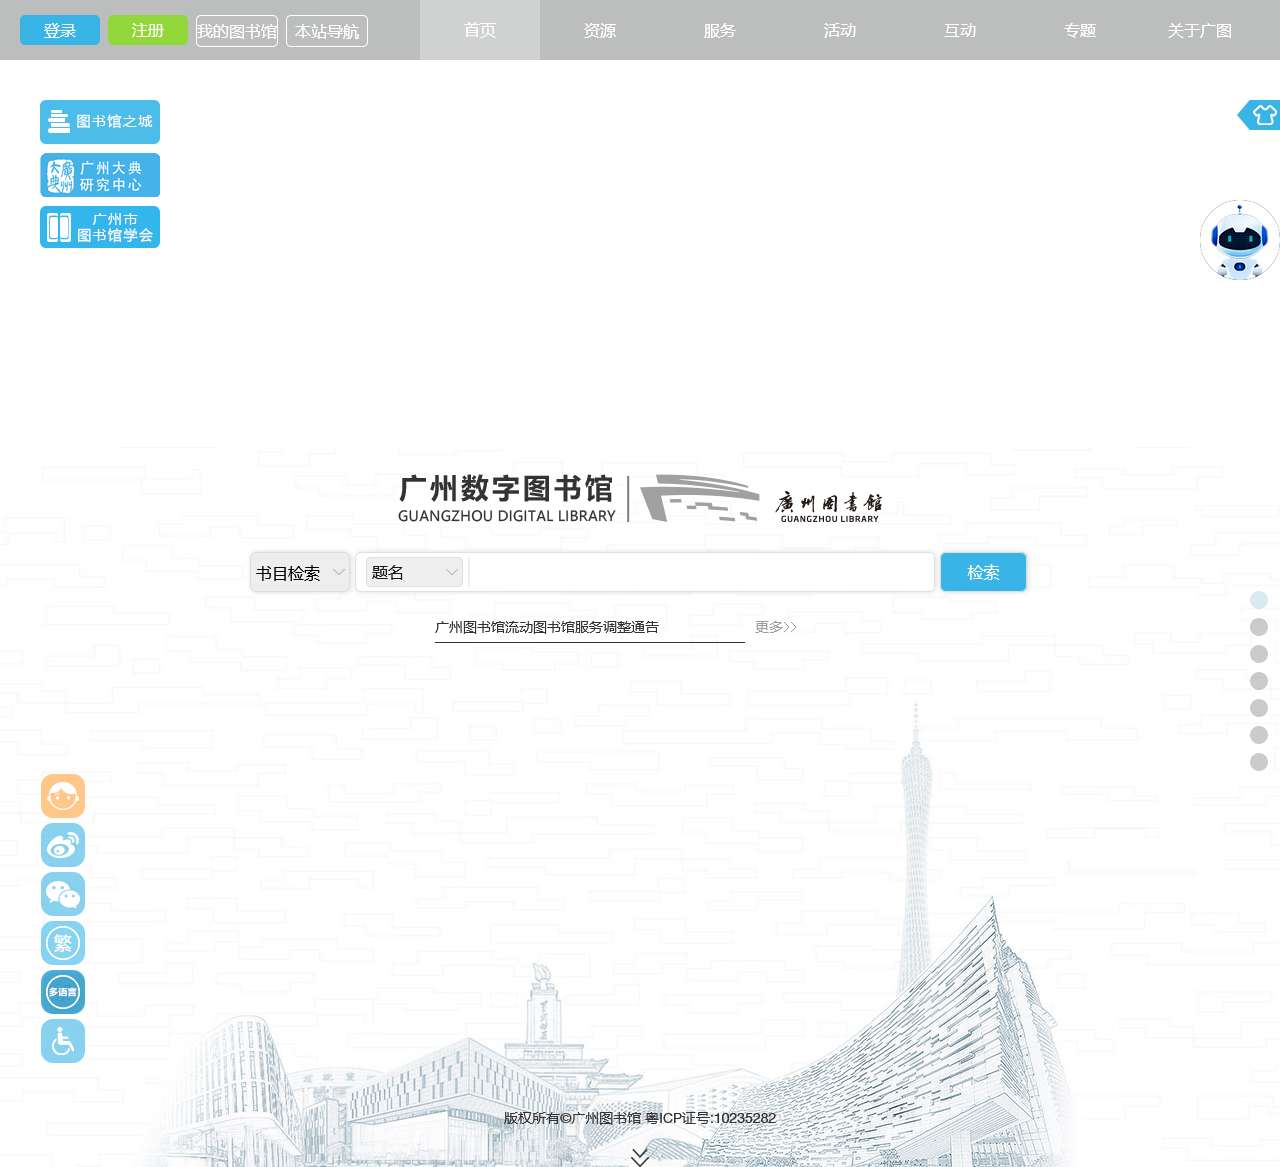Go to seventh page section dot
1280x1167 pixels.
[1259, 762]
